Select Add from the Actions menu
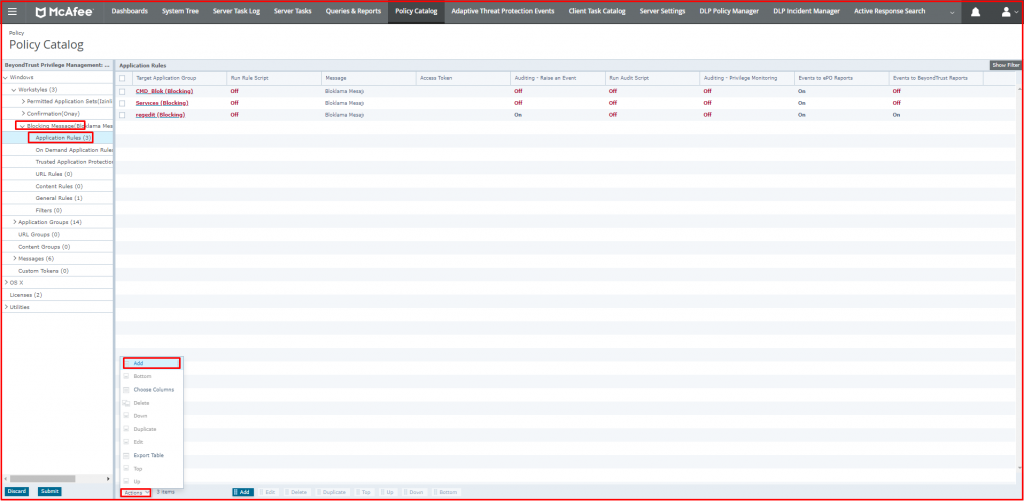 click(x=138, y=363)
